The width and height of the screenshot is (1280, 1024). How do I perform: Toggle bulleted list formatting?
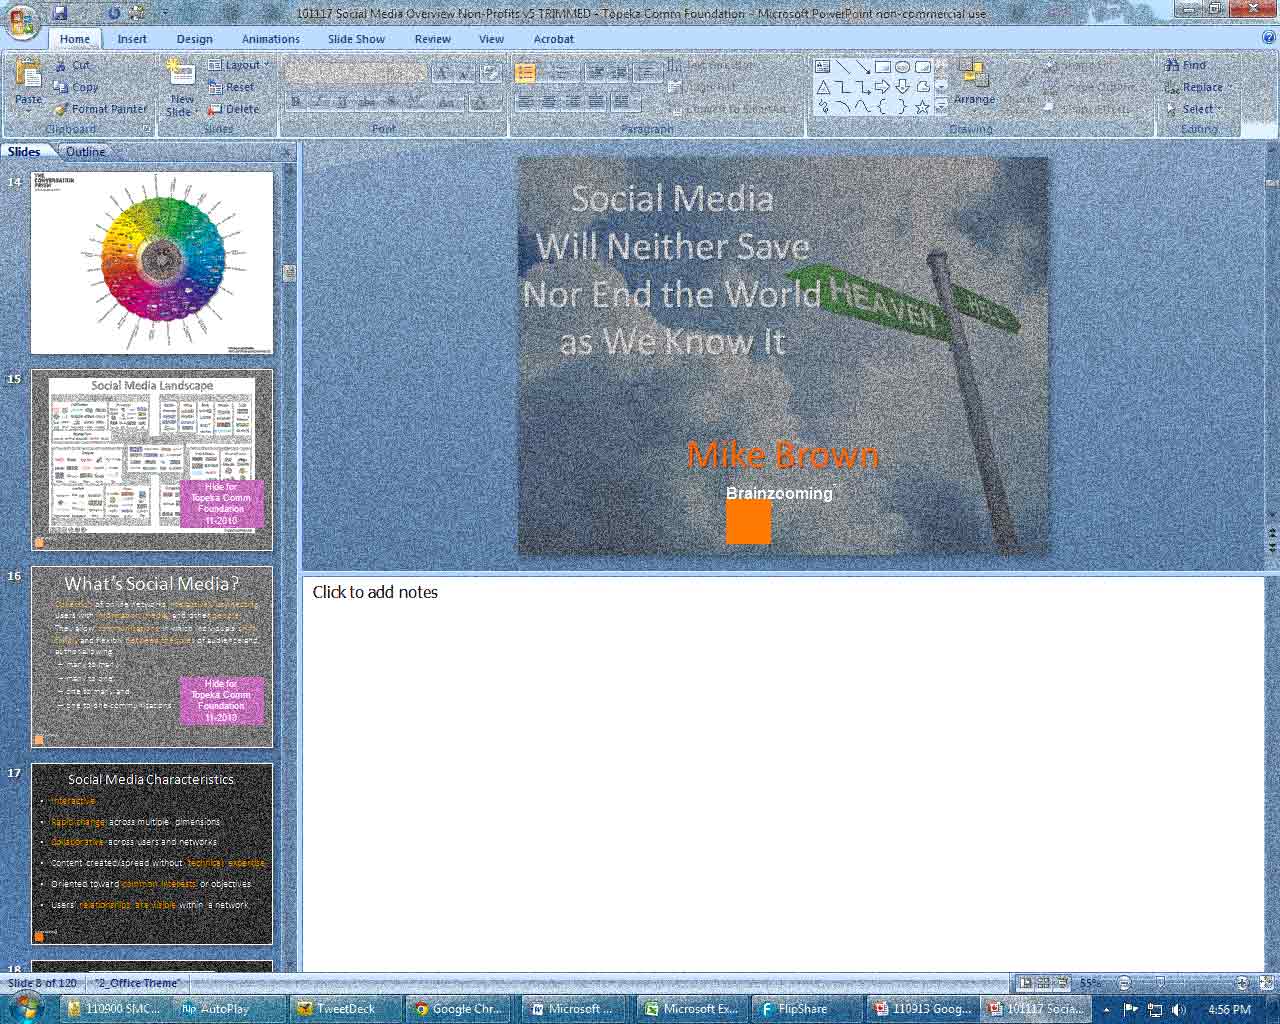[525, 72]
